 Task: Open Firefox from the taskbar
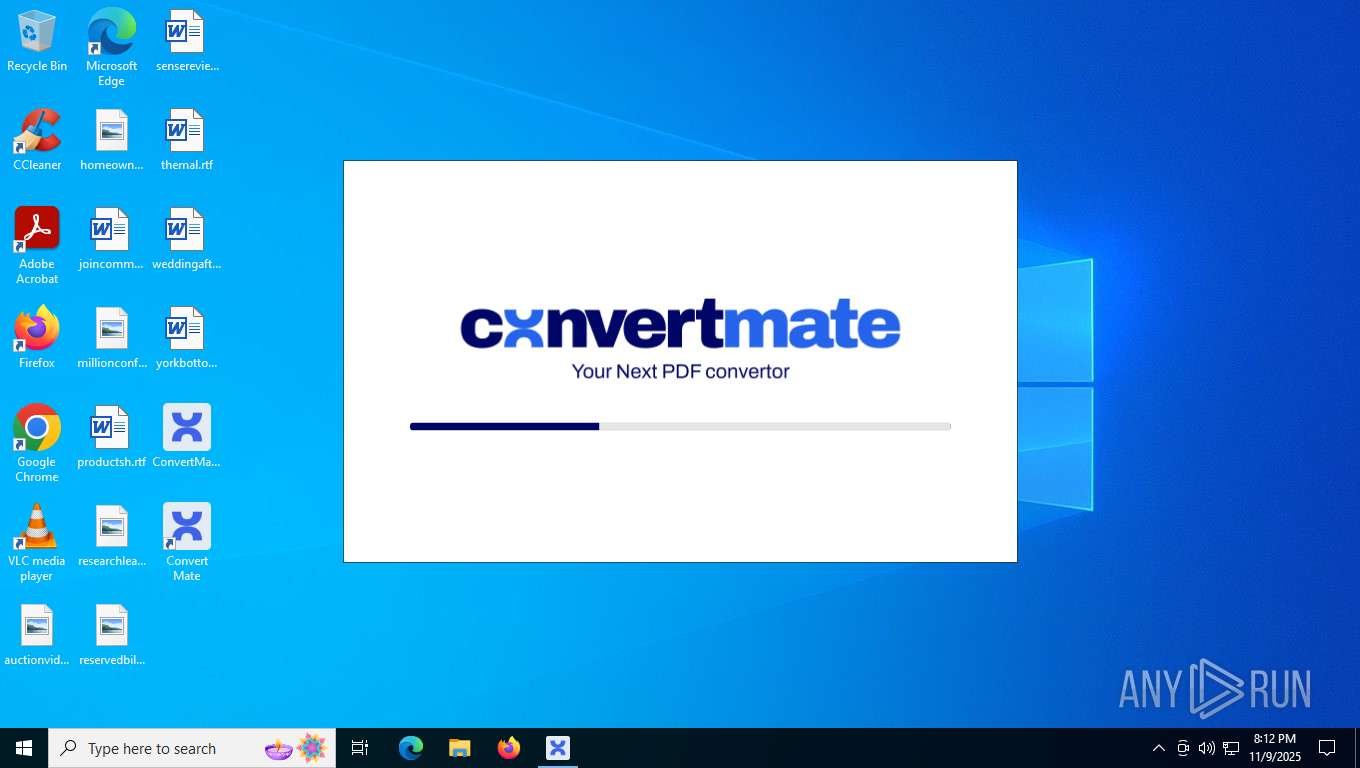point(509,748)
